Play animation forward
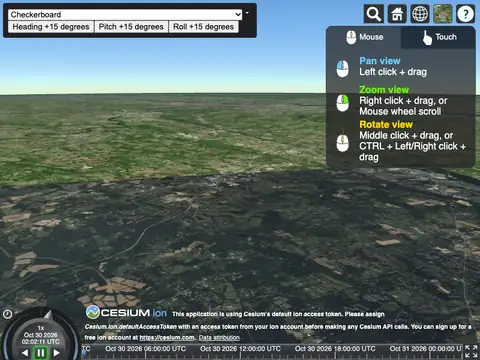The width and height of the screenshot is (480, 360). click(x=56, y=352)
